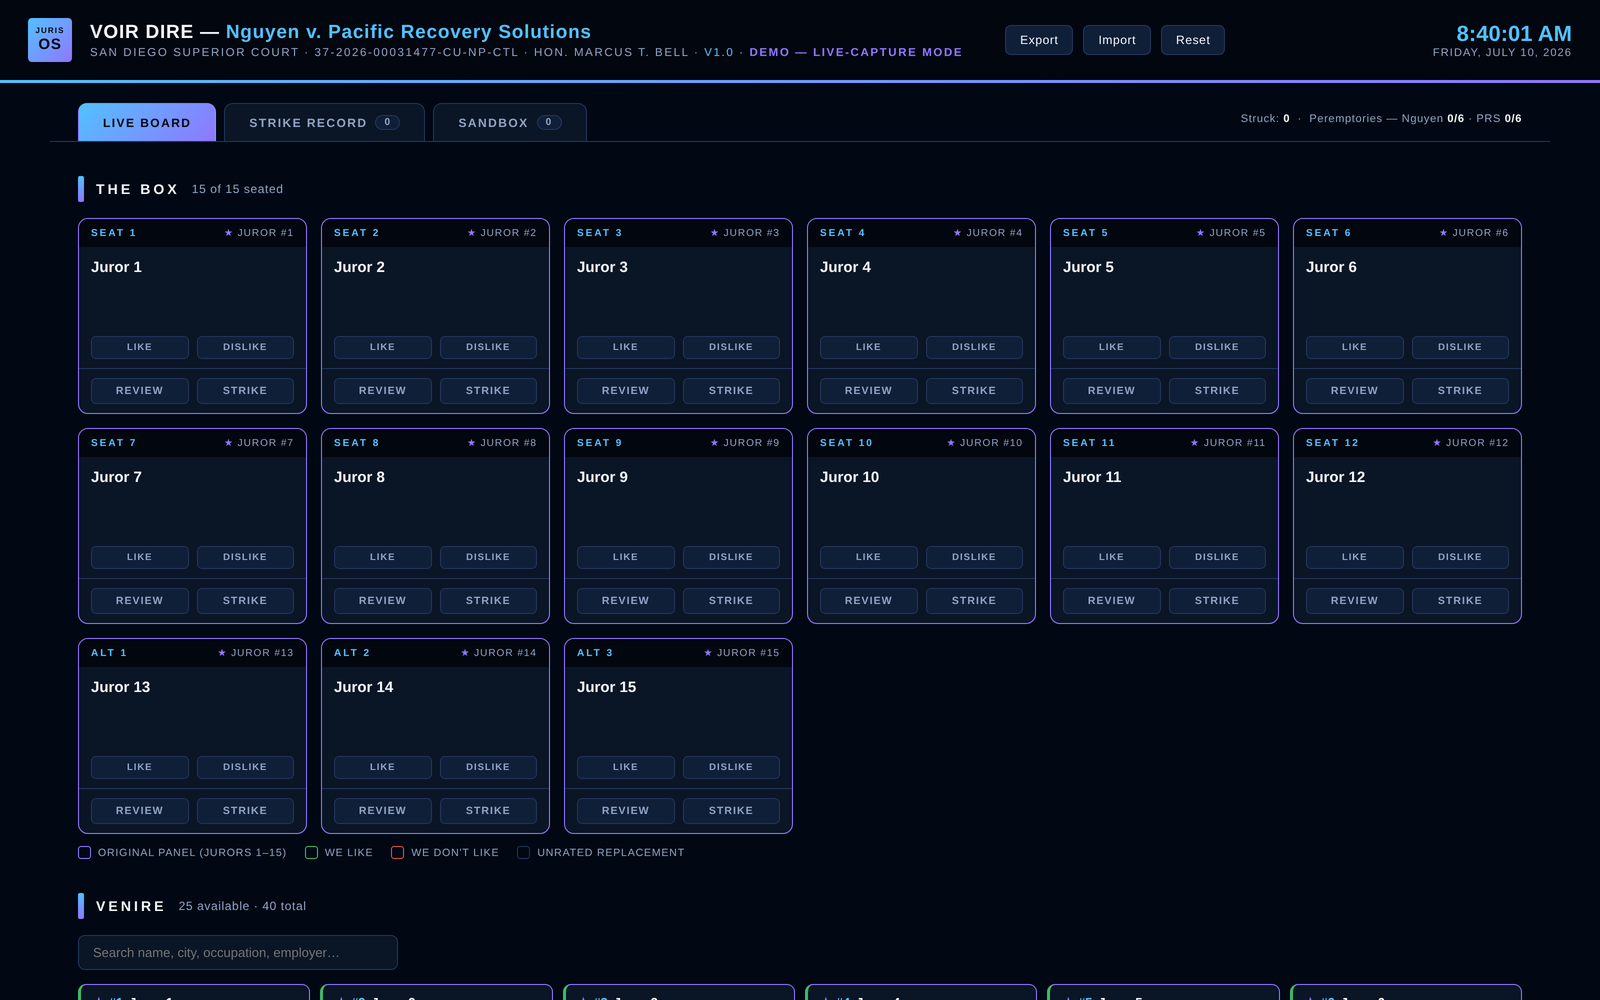Strike Juror 15 from Alt 3
This screenshot has width=1600, height=1000.
tap(731, 811)
